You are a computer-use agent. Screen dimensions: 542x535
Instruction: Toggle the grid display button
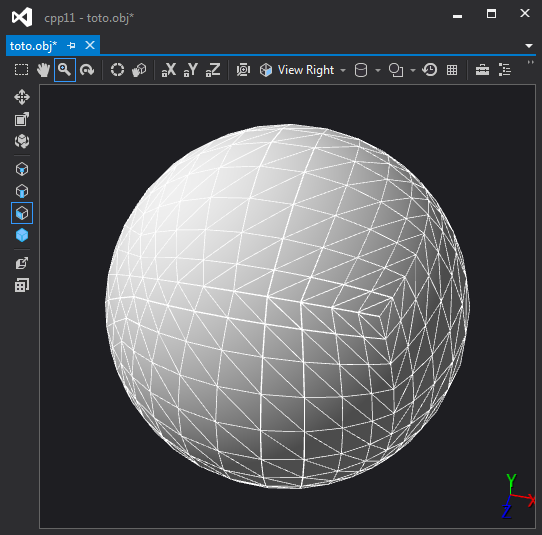(x=452, y=70)
